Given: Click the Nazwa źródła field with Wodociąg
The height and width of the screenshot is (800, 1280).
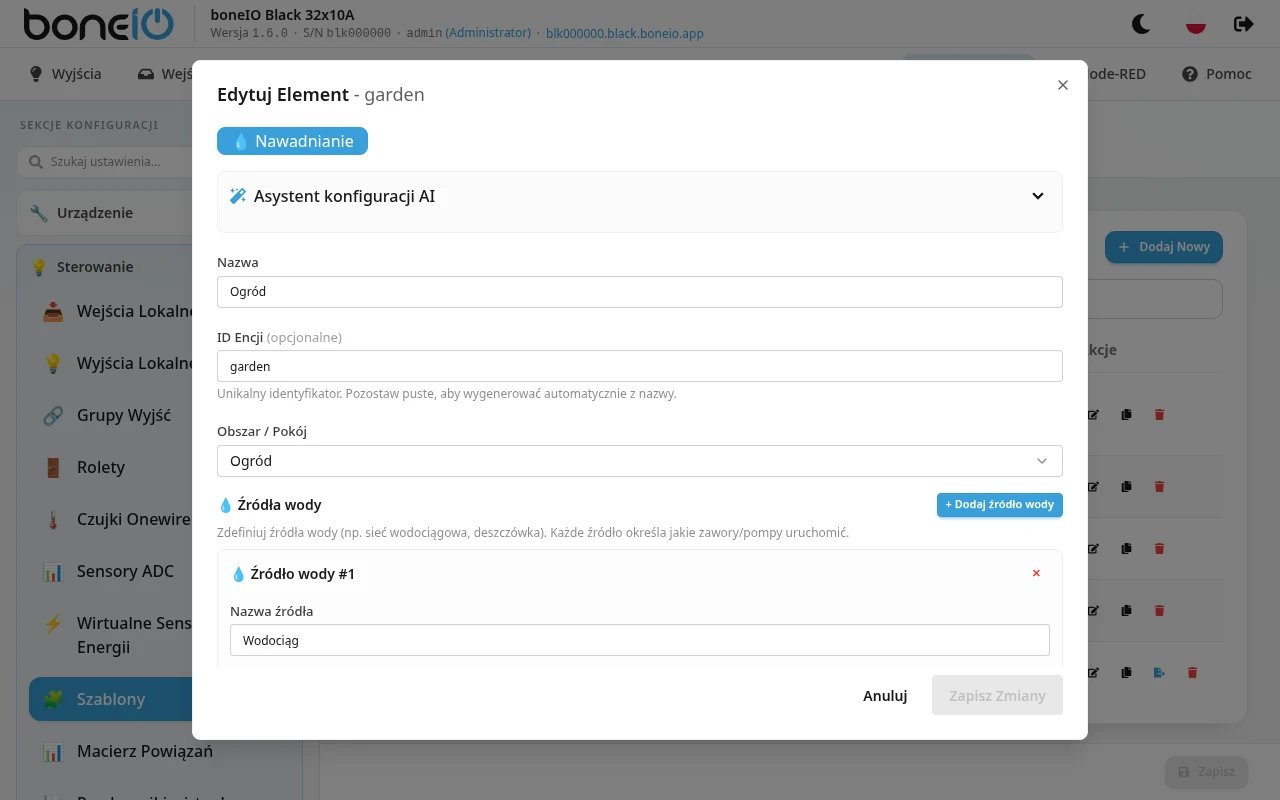Looking at the screenshot, I should pyautogui.click(x=640, y=640).
